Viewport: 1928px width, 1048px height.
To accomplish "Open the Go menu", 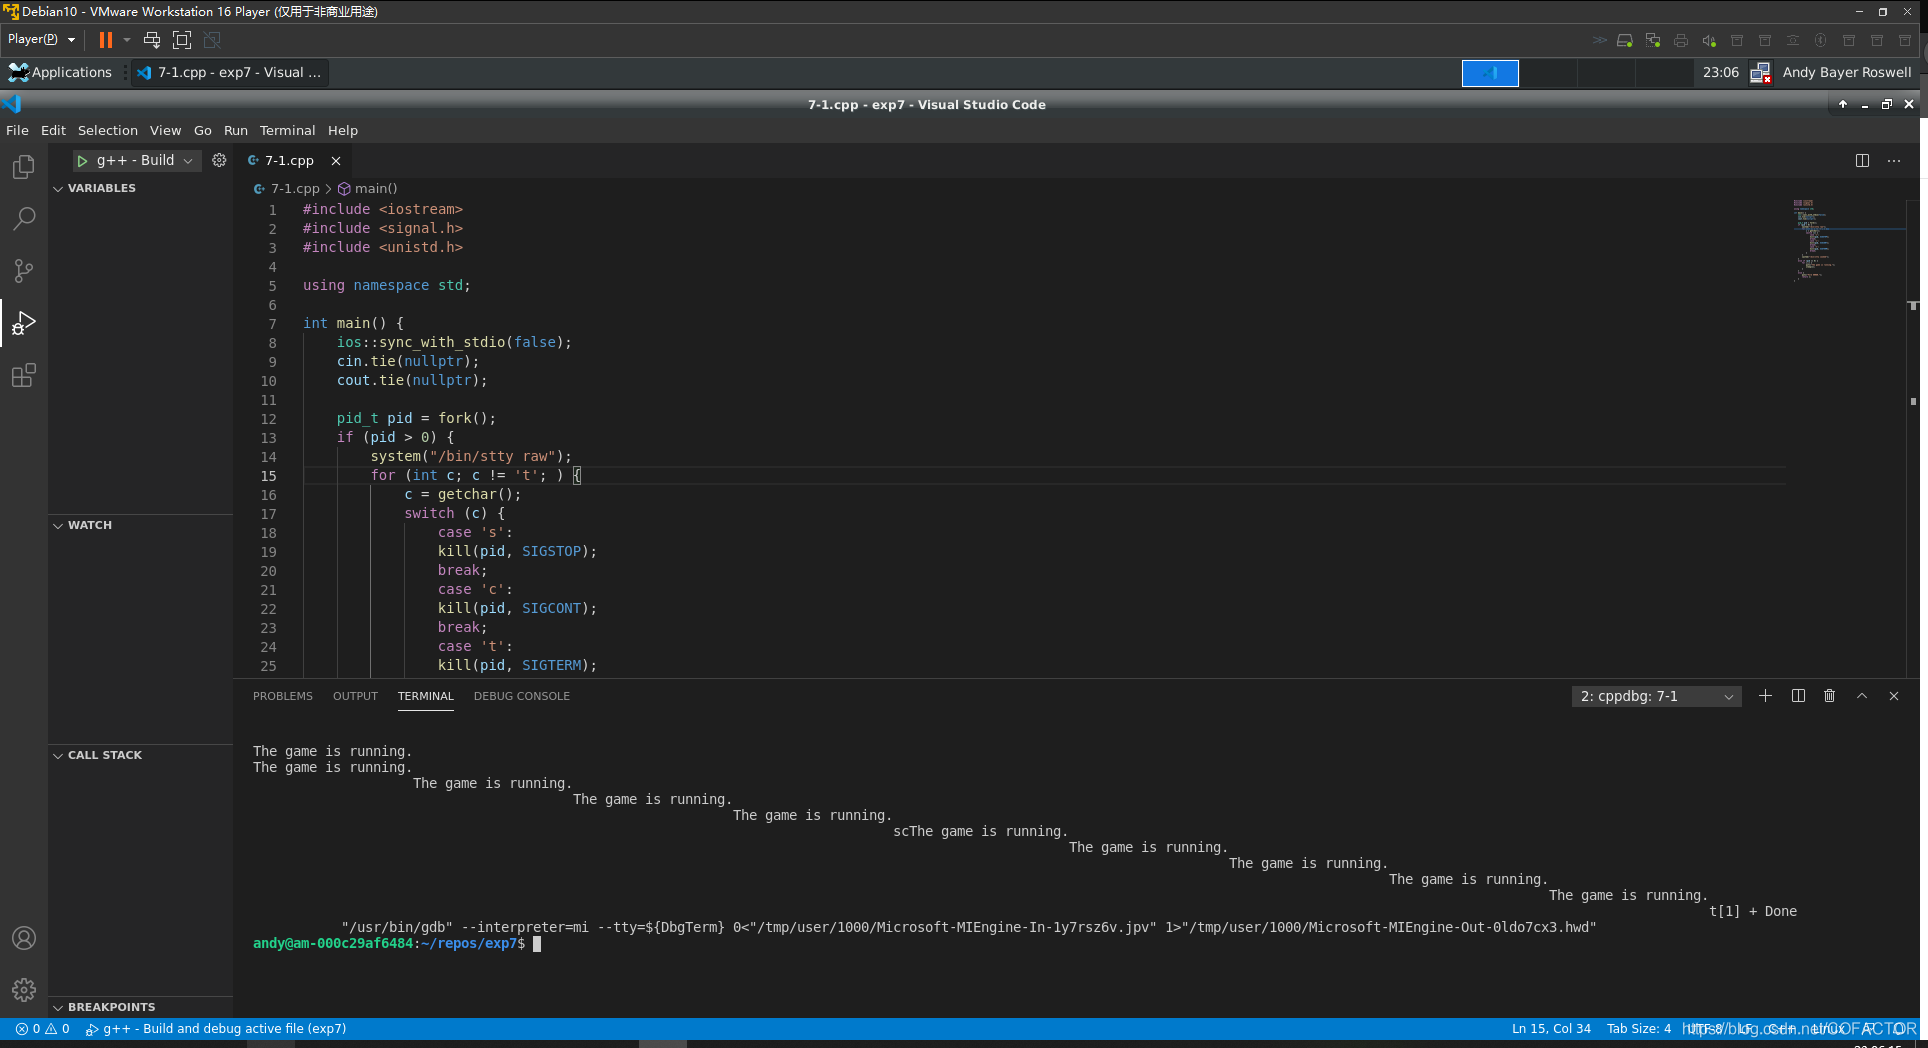I will 203,130.
